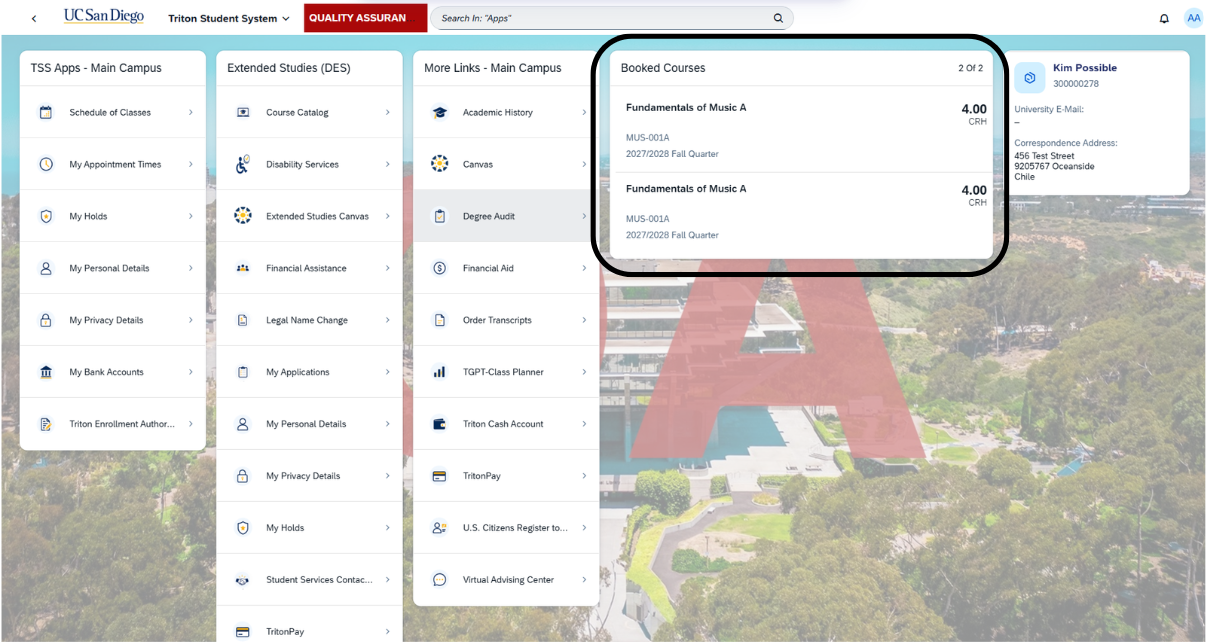Viewport: 1207px width, 642px height.
Task: Click the Schedule of Classes calendar icon
Action: [46, 112]
